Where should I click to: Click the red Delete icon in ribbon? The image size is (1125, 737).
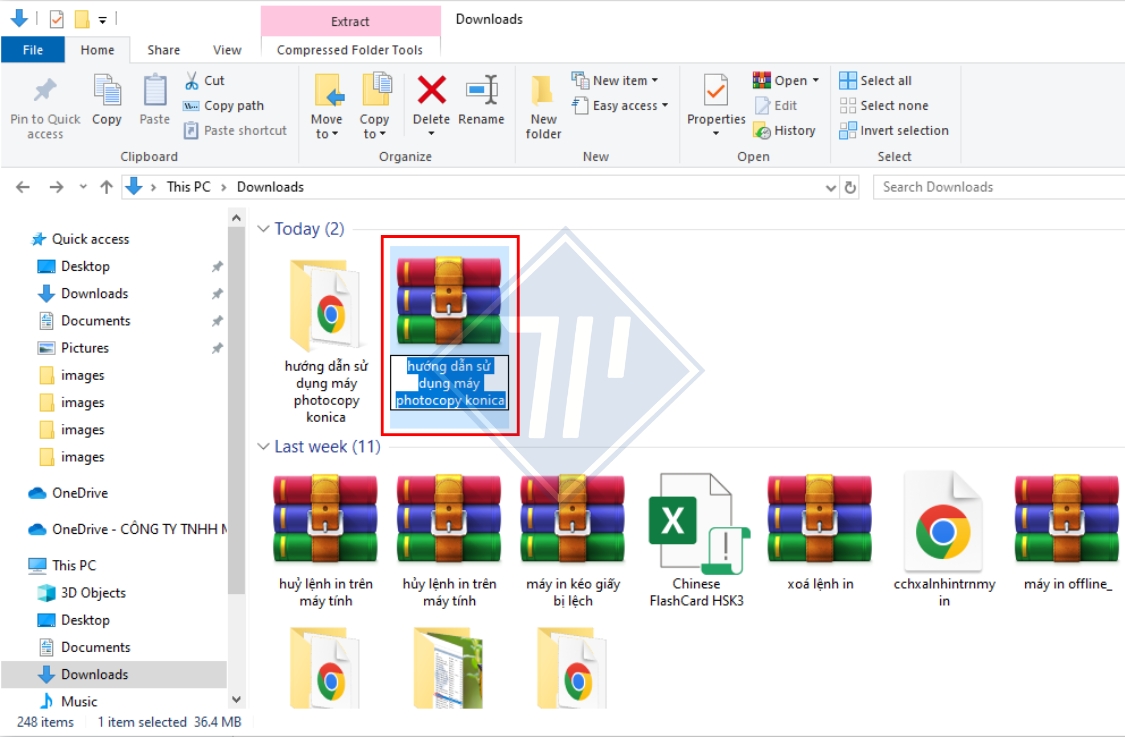431,91
